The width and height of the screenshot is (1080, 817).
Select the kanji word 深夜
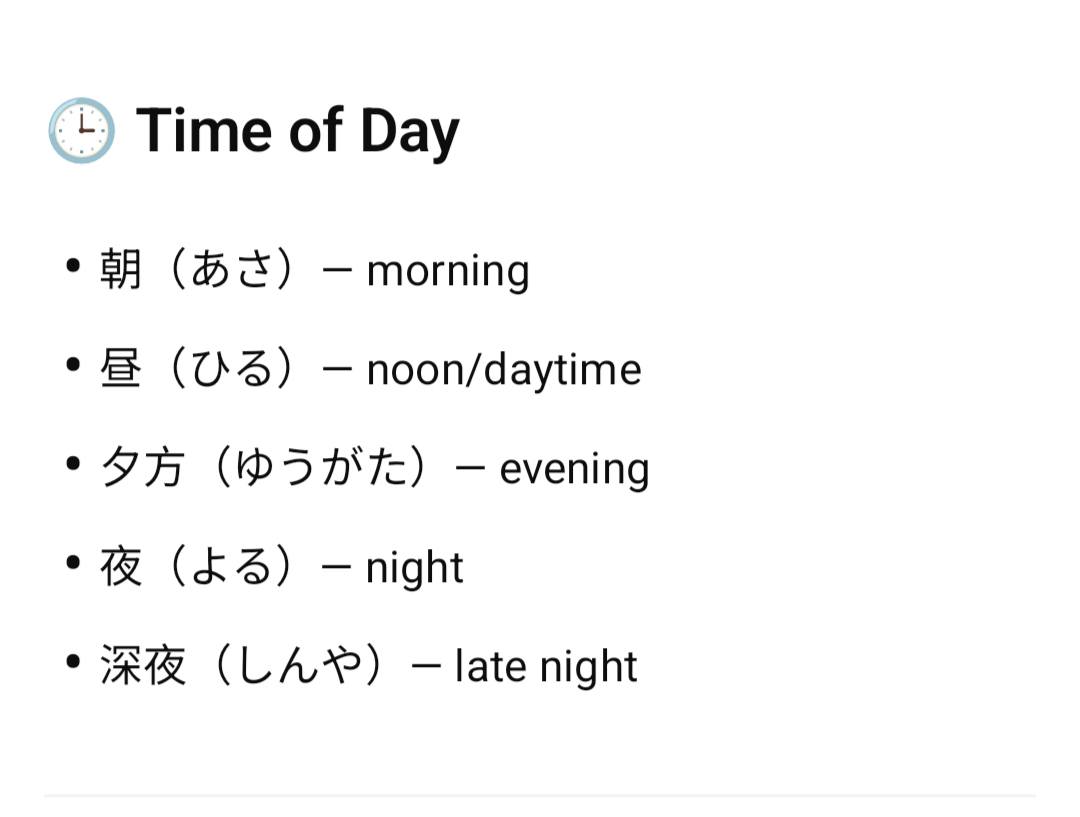click(x=143, y=667)
